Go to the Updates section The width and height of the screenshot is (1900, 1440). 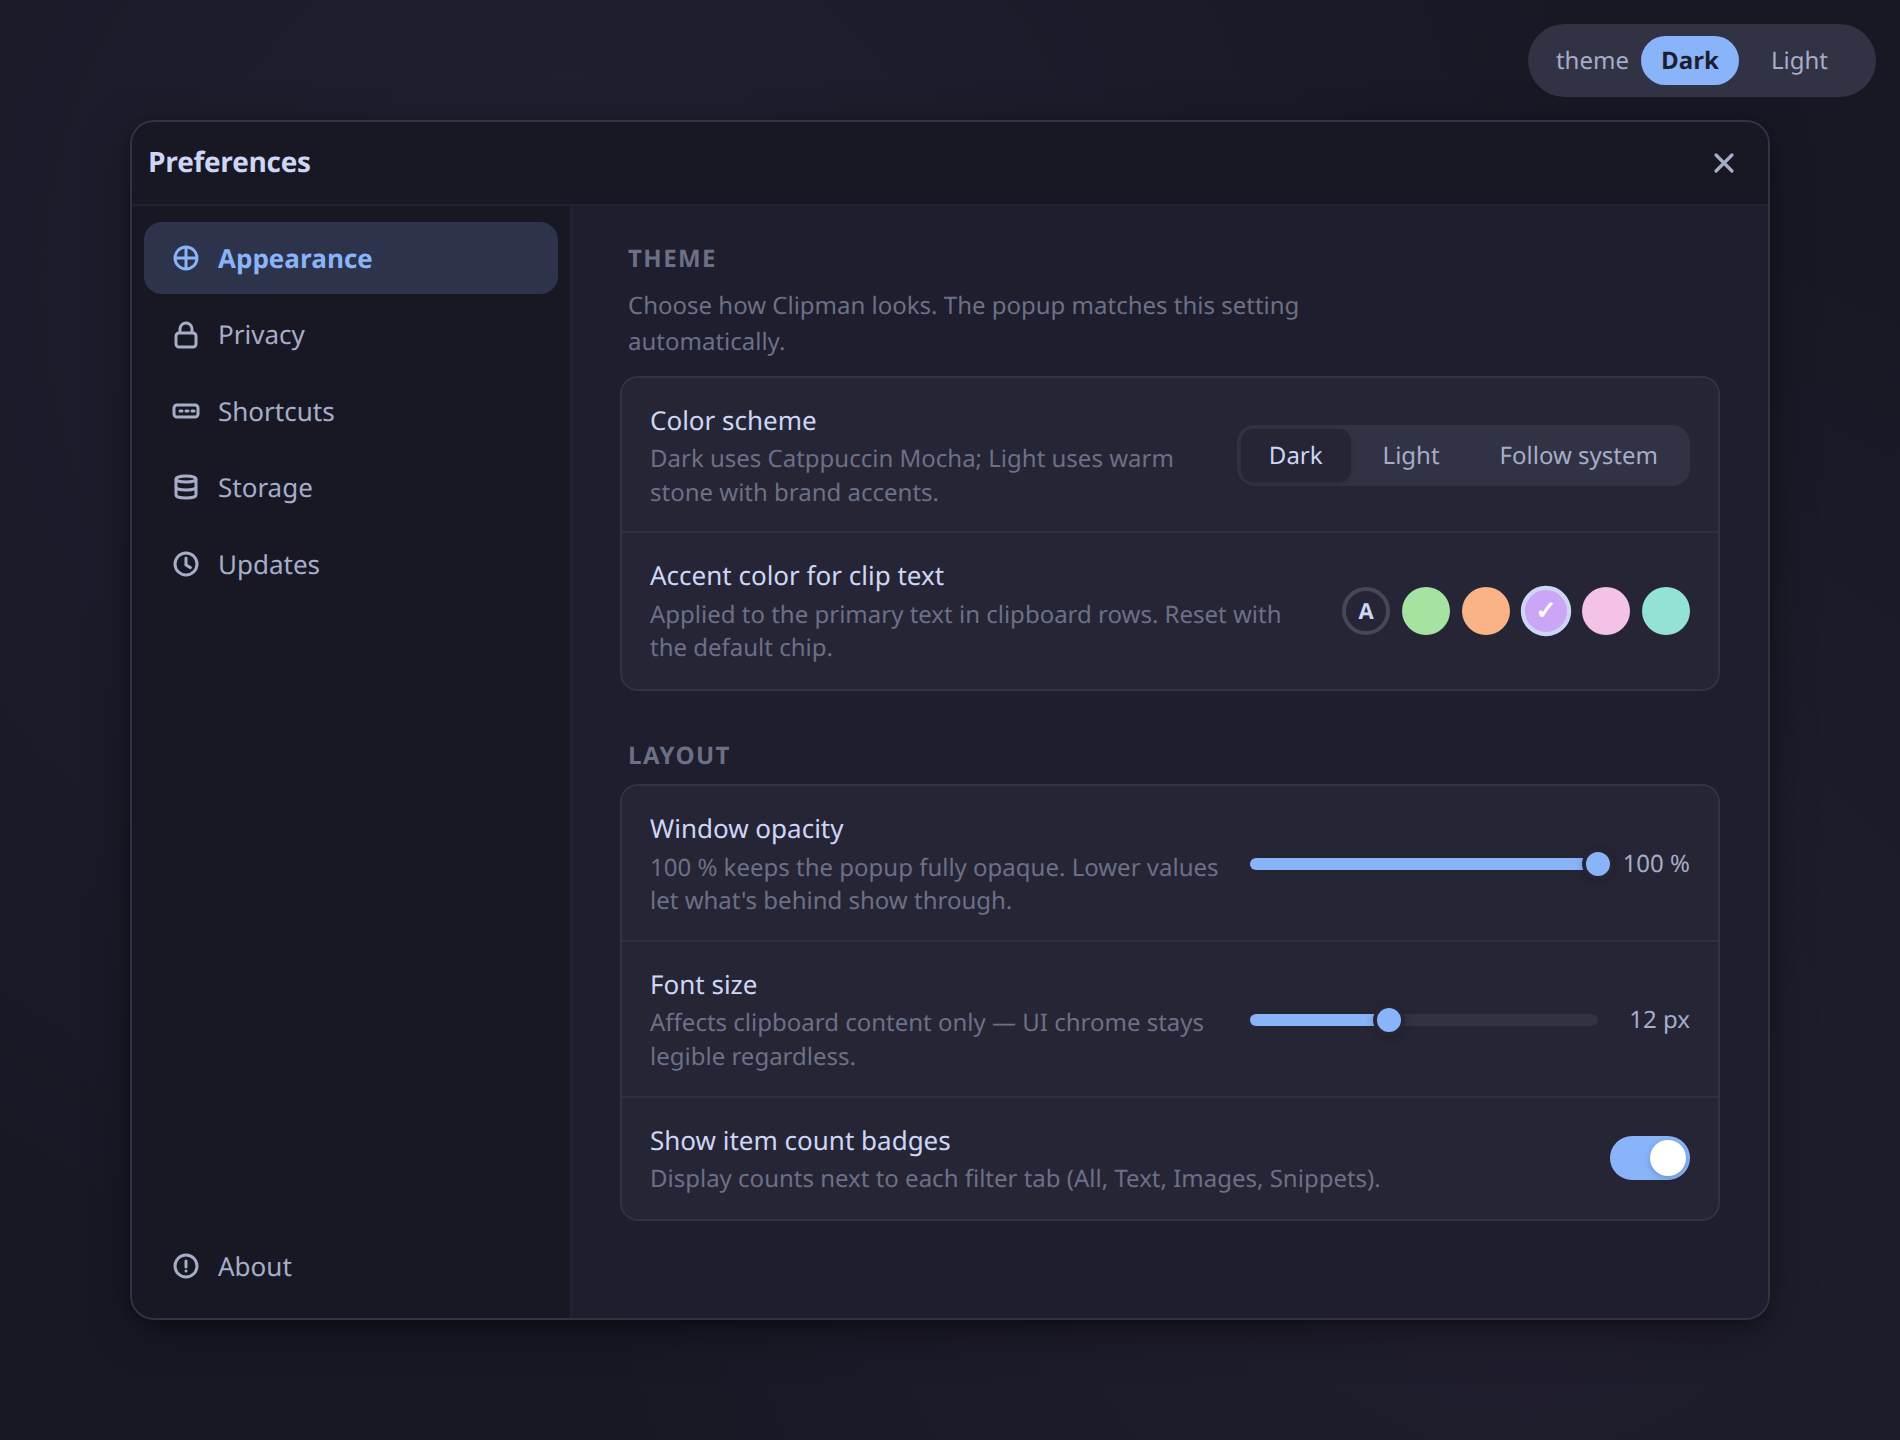click(351, 564)
